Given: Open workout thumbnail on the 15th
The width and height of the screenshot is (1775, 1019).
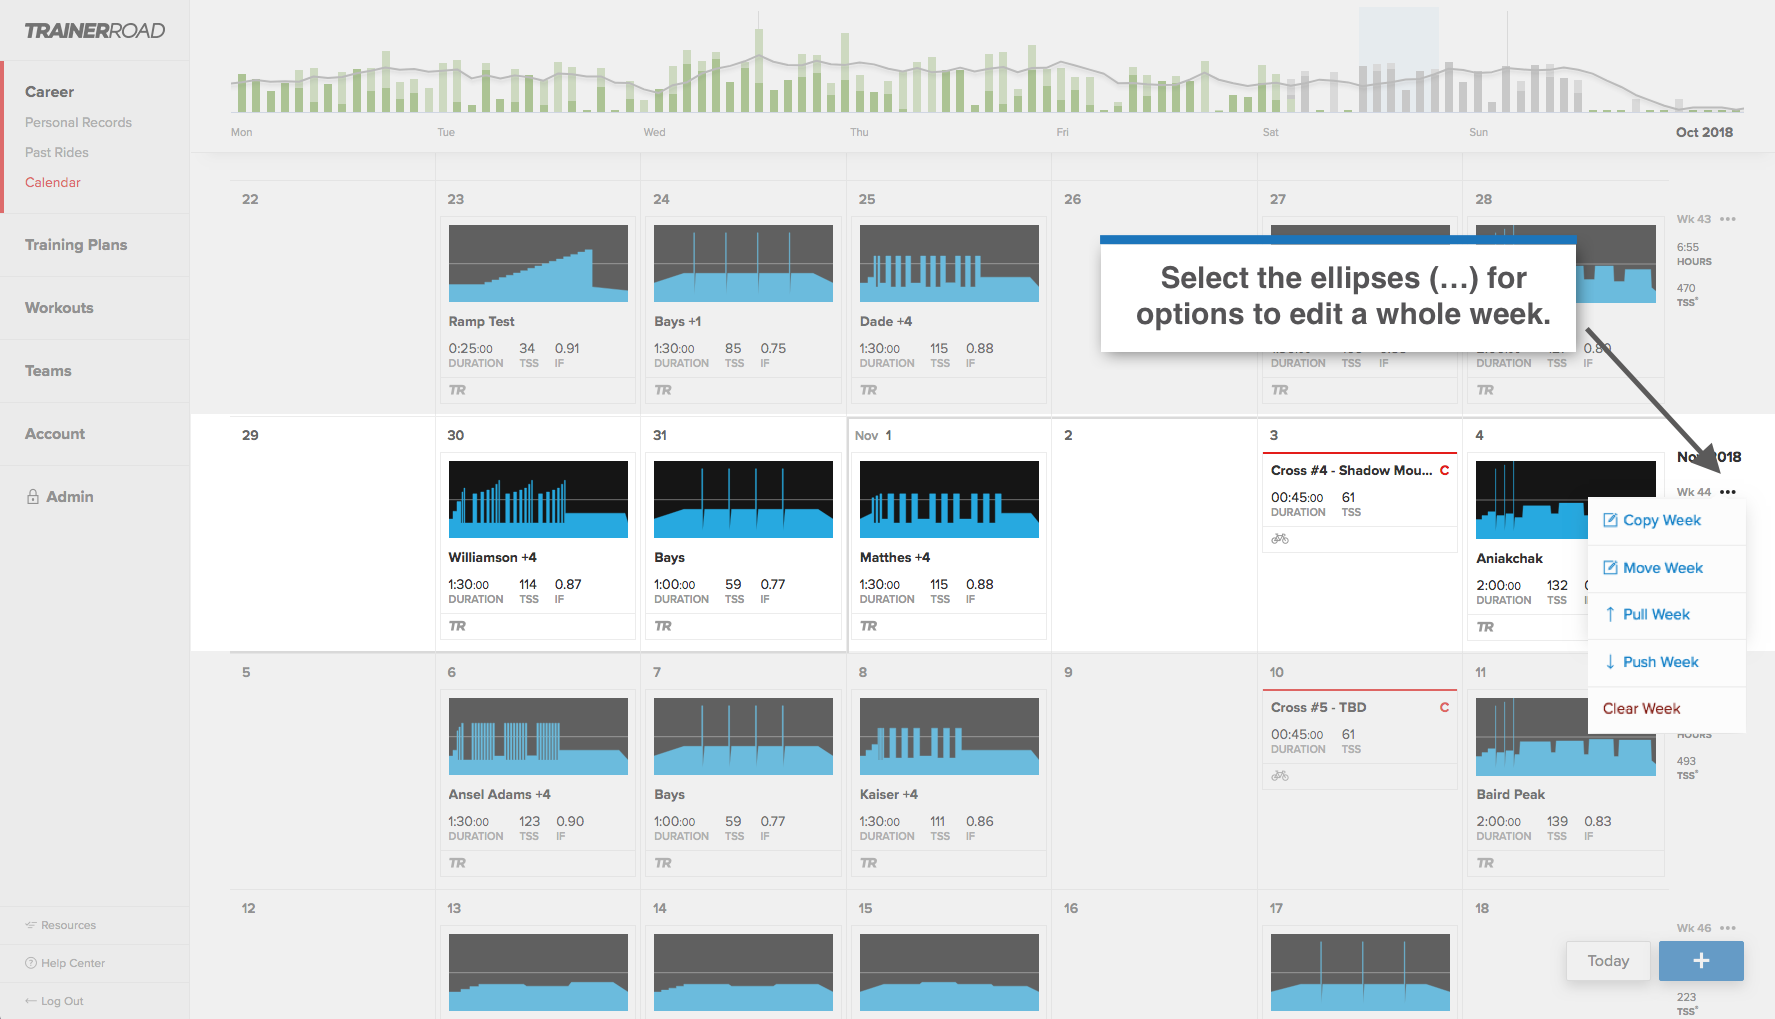Looking at the screenshot, I should [x=949, y=972].
